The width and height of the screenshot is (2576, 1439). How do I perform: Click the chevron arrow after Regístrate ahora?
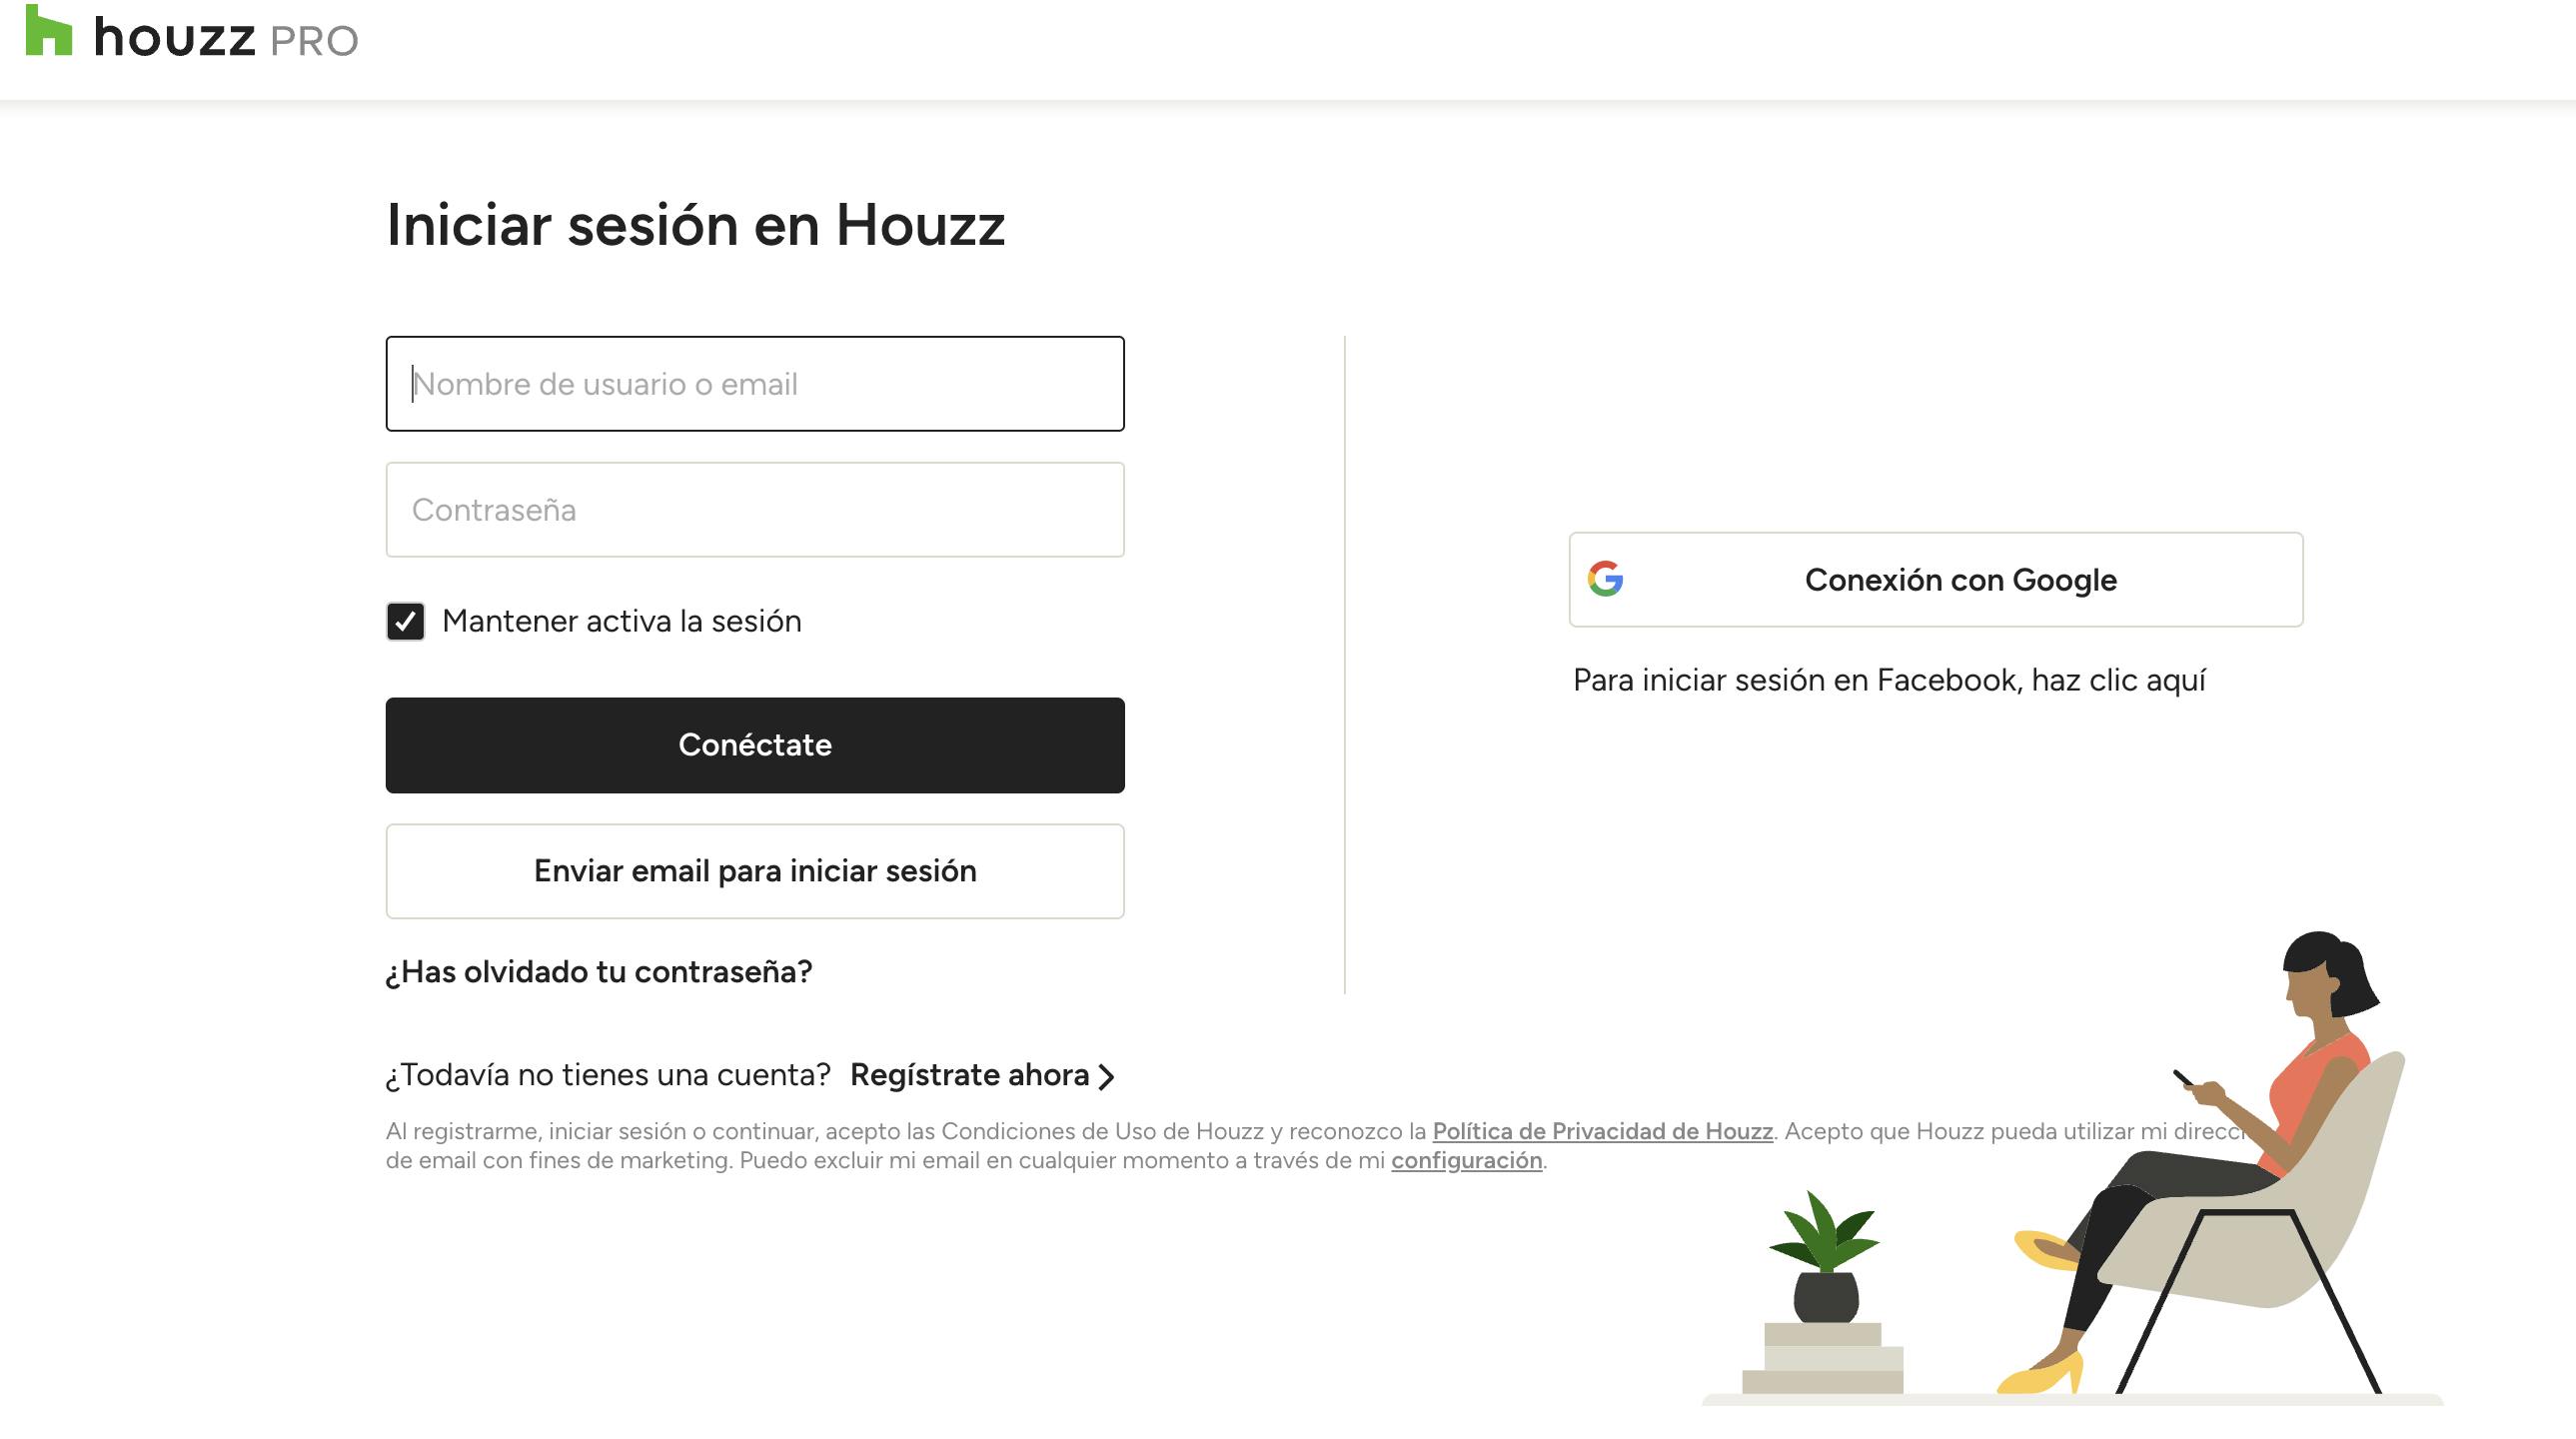[1106, 1077]
